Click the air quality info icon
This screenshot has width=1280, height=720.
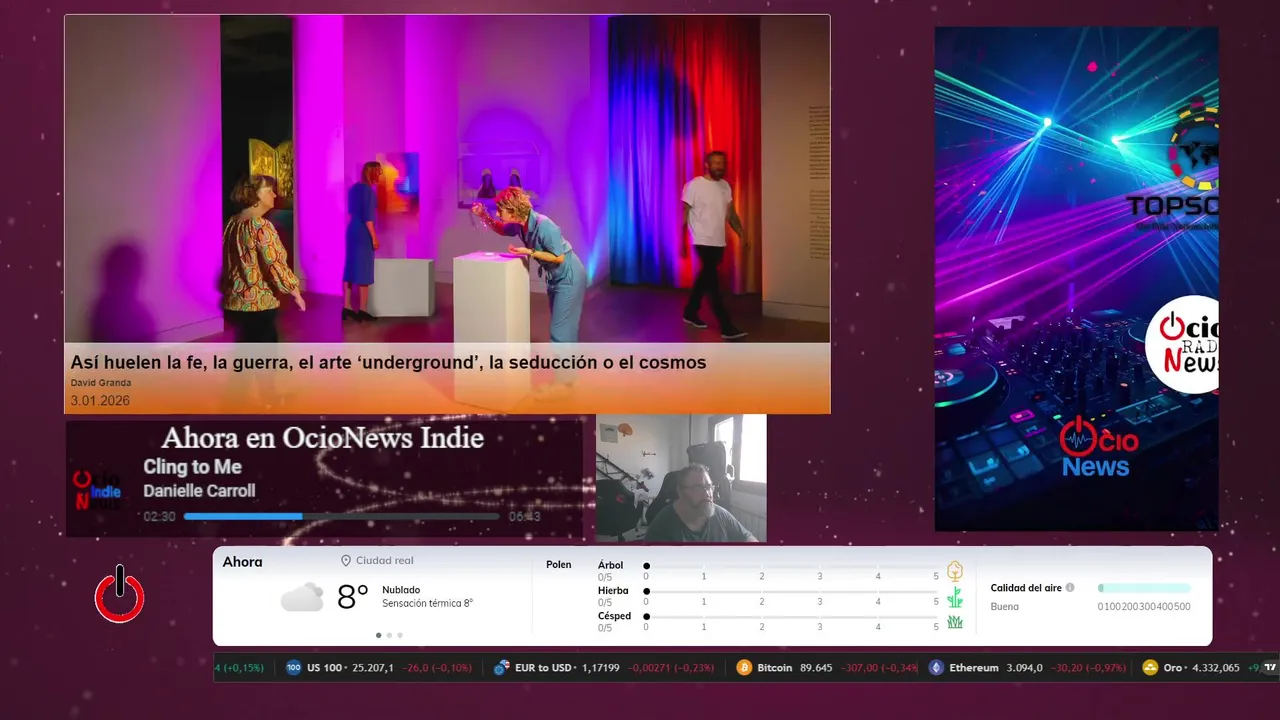click(x=1070, y=588)
